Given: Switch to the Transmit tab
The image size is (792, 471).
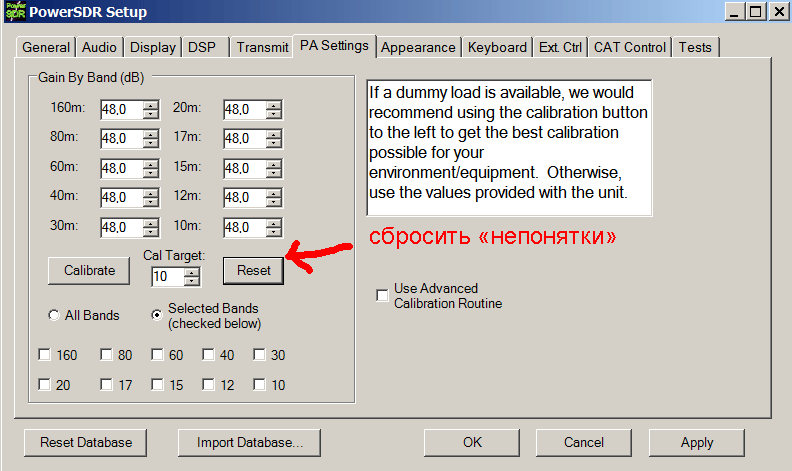Looking at the screenshot, I should (263, 47).
